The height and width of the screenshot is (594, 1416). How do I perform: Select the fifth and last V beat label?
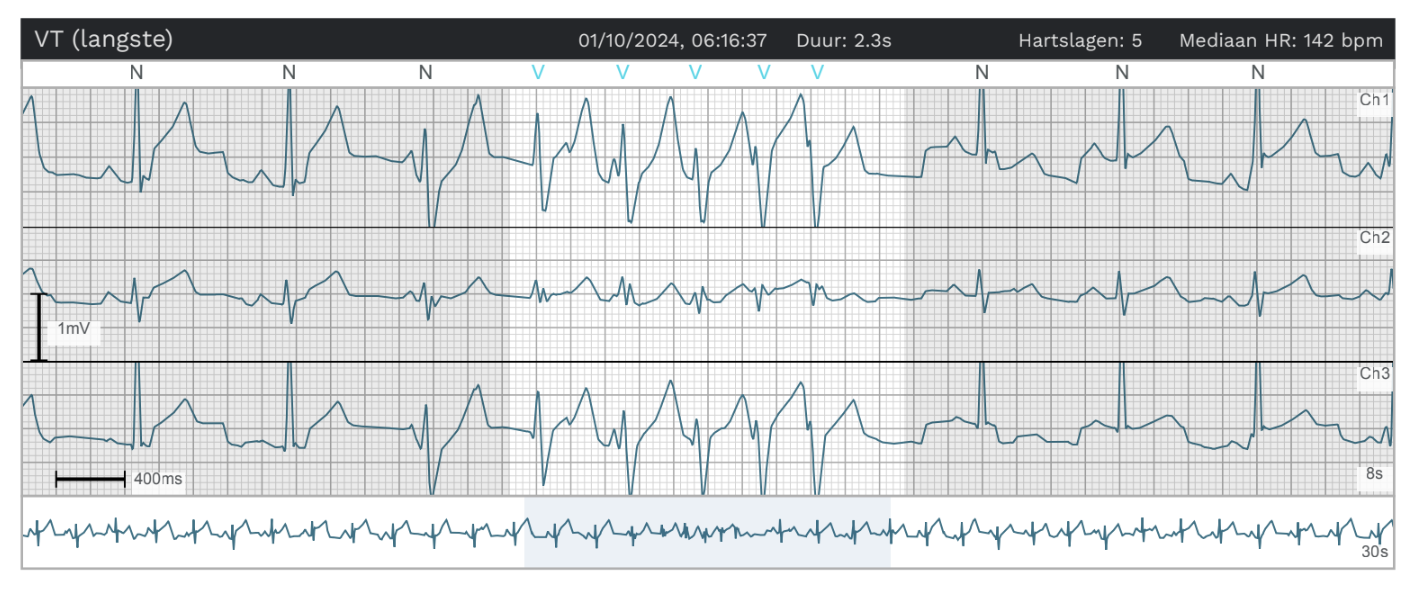(x=817, y=72)
